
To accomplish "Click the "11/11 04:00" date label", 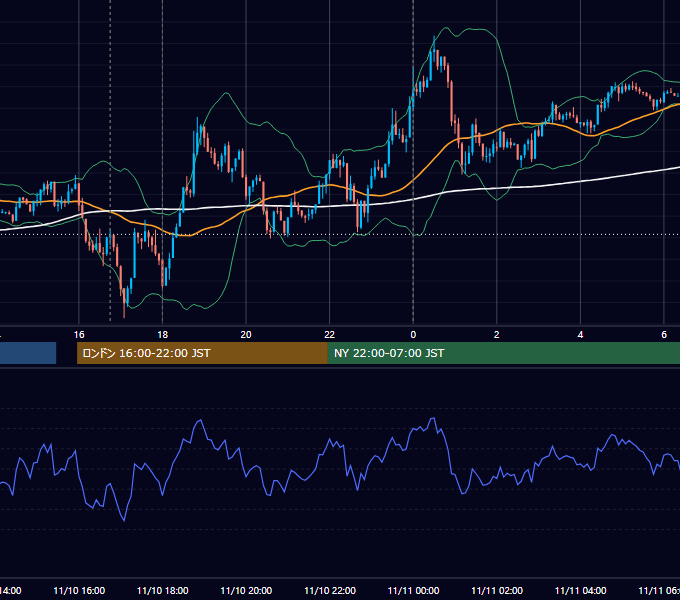I will 581,590.
